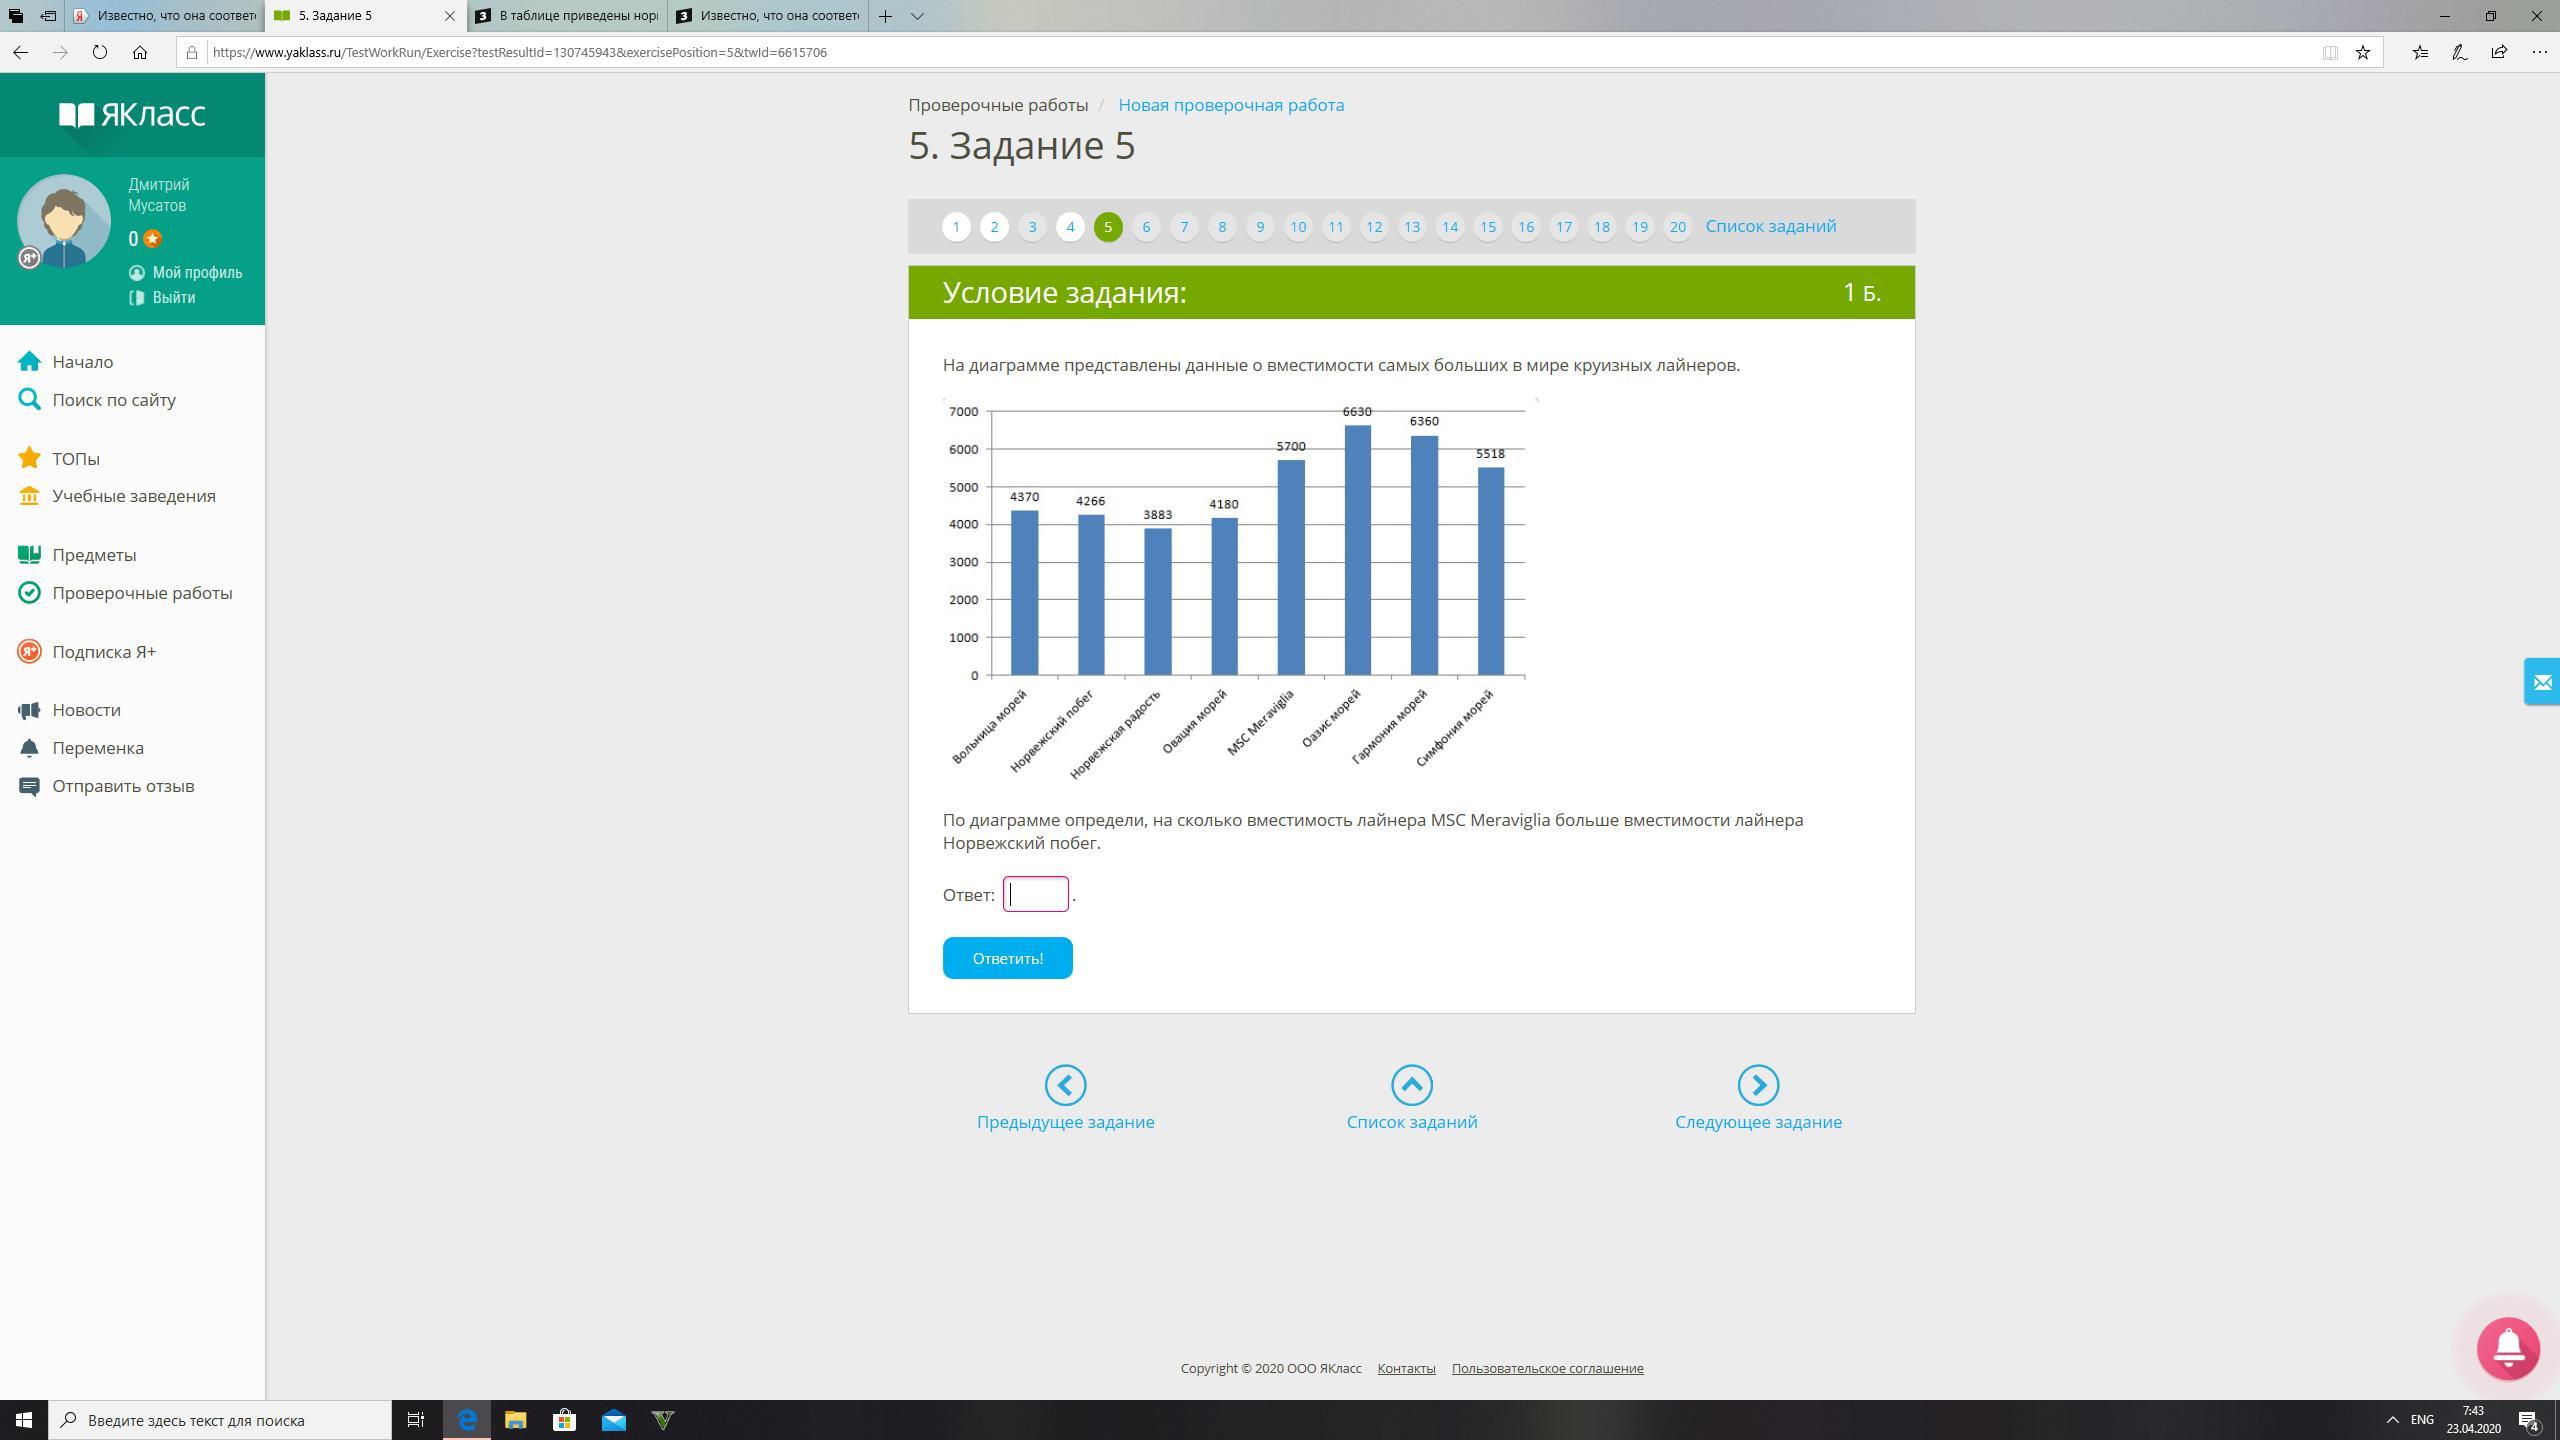Open Пользовательское соглашение footer link
2560x1440 pixels.
pyautogui.click(x=1547, y=1369)
